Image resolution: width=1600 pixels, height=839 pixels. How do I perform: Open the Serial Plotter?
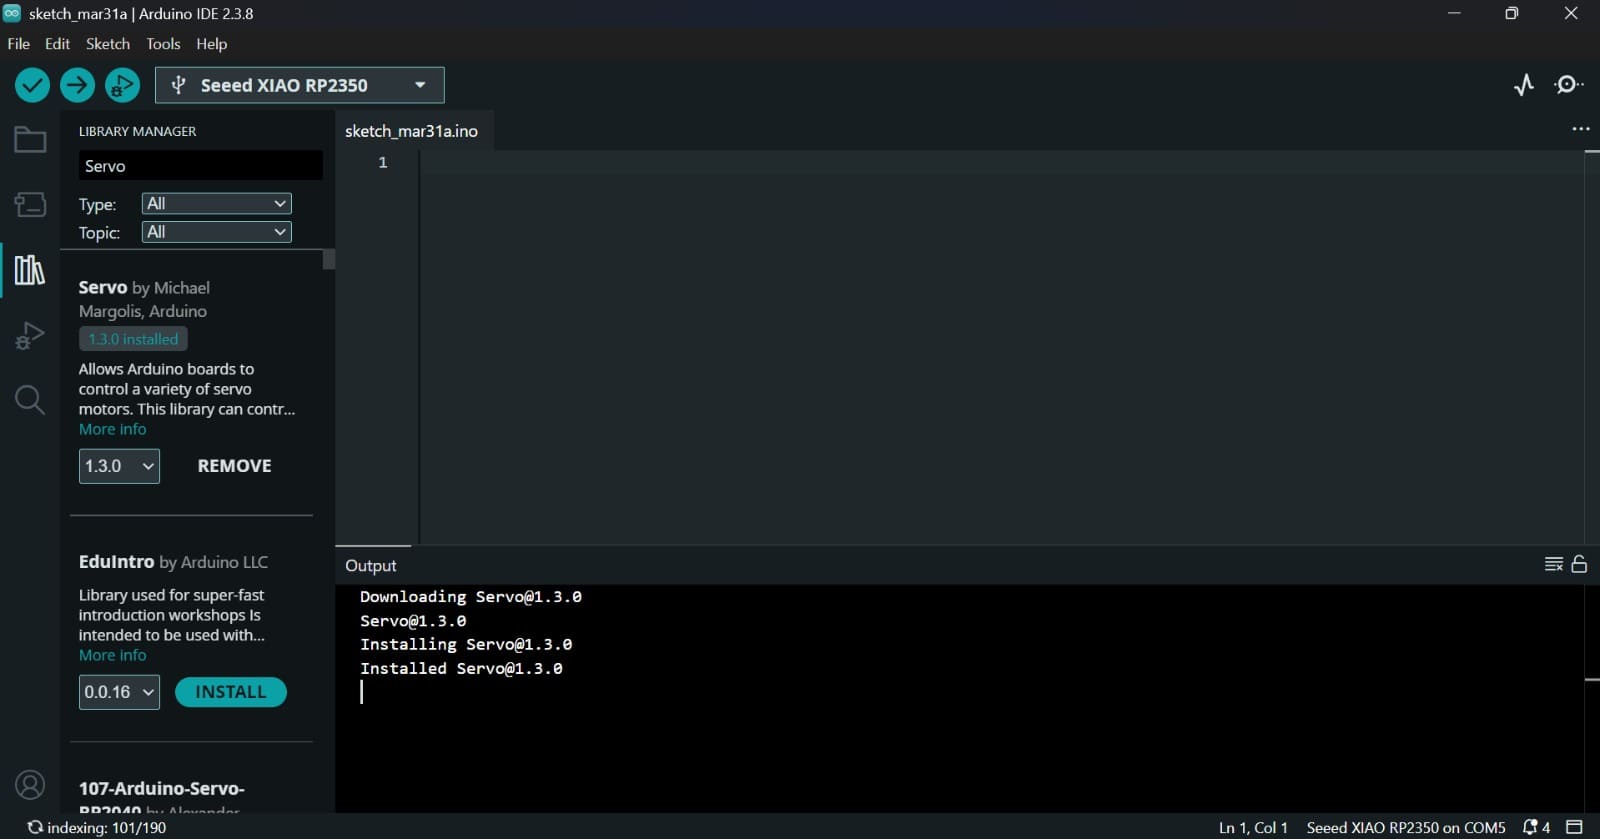(x=1523, y=85)
